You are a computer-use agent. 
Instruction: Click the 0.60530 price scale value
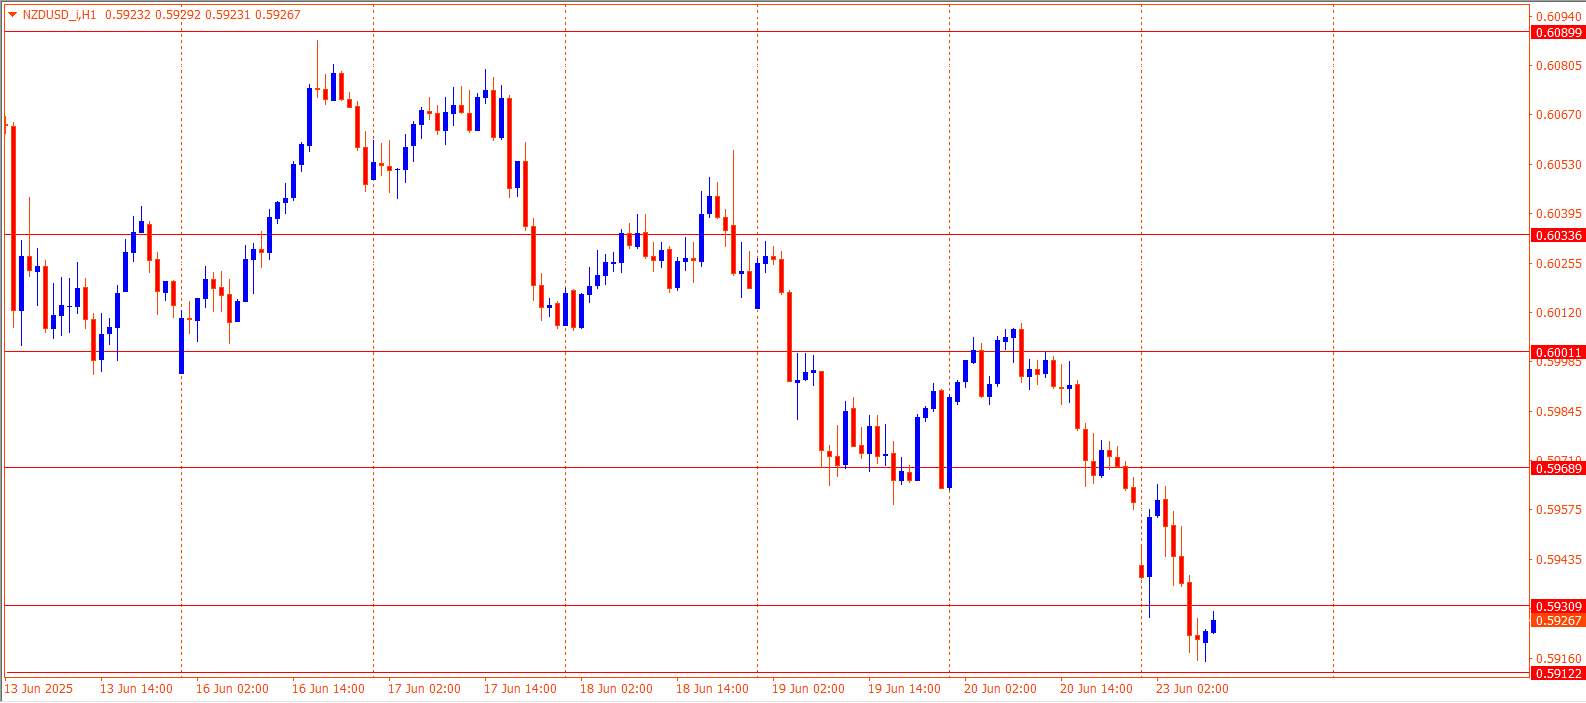1559,165
